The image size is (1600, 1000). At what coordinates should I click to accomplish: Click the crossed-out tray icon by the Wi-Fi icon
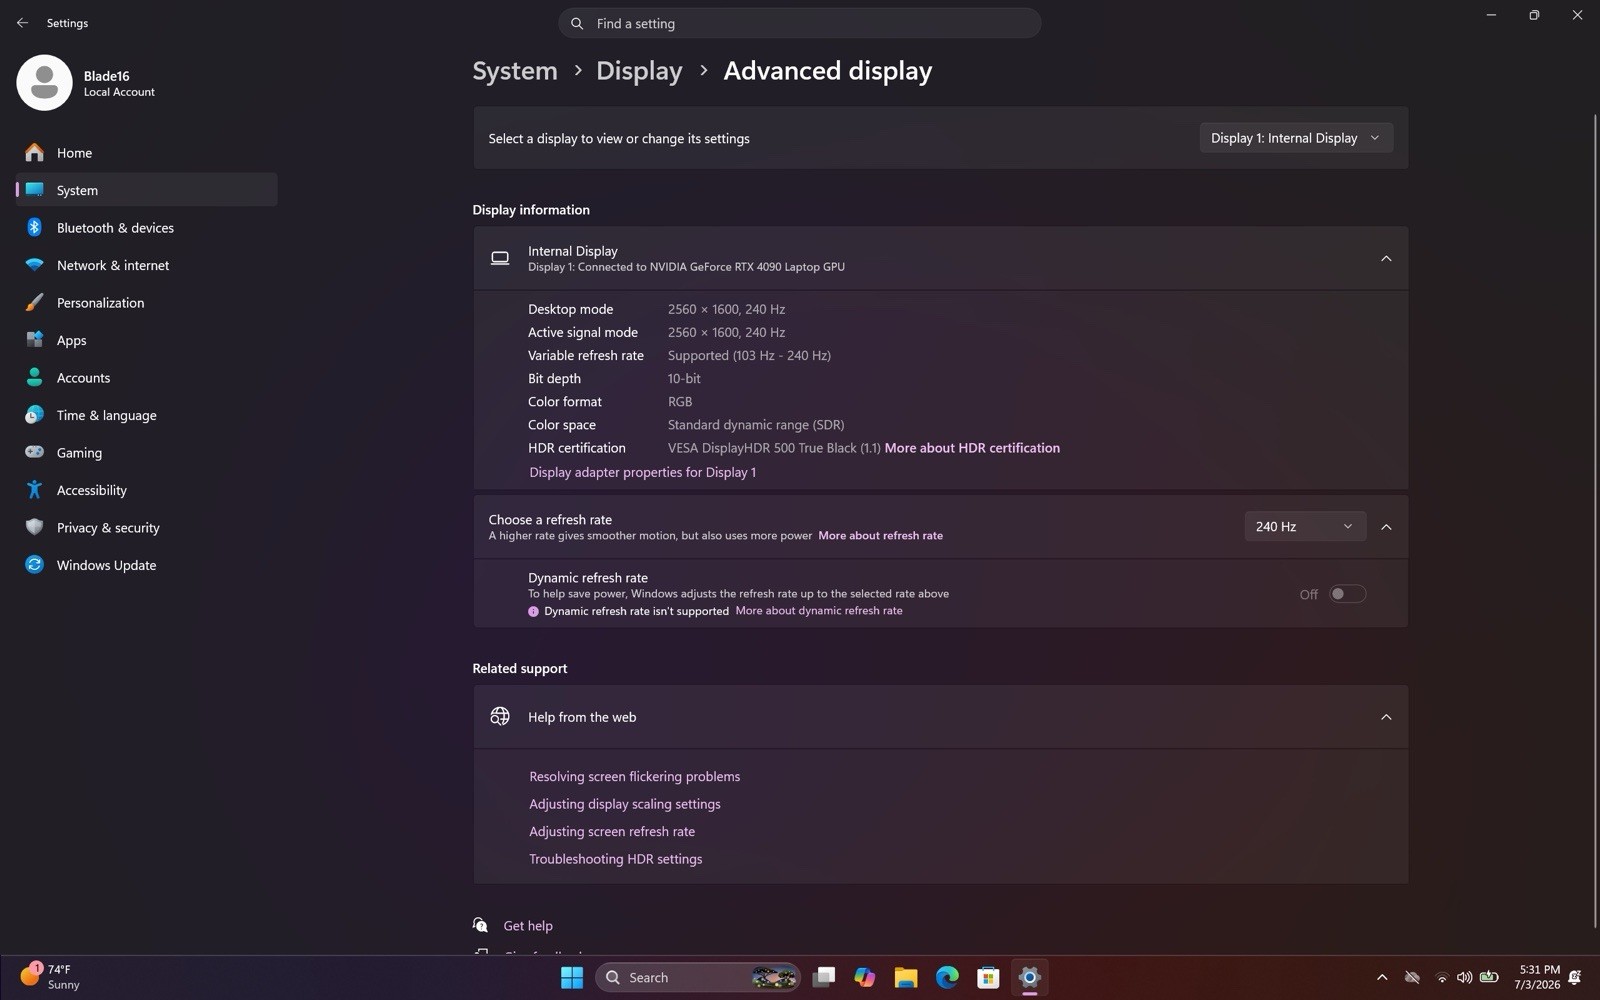[x=1412, y=977]
